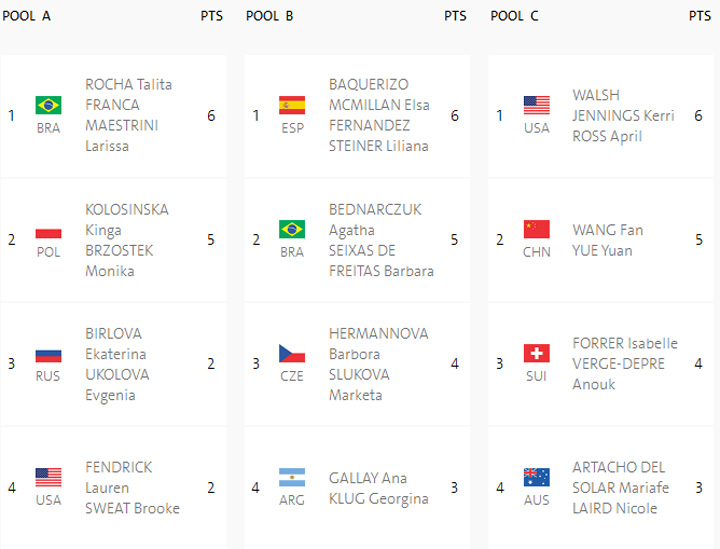Click the Czech Republic flag icon
Screen dimensions: 720x549
(292, 354)
